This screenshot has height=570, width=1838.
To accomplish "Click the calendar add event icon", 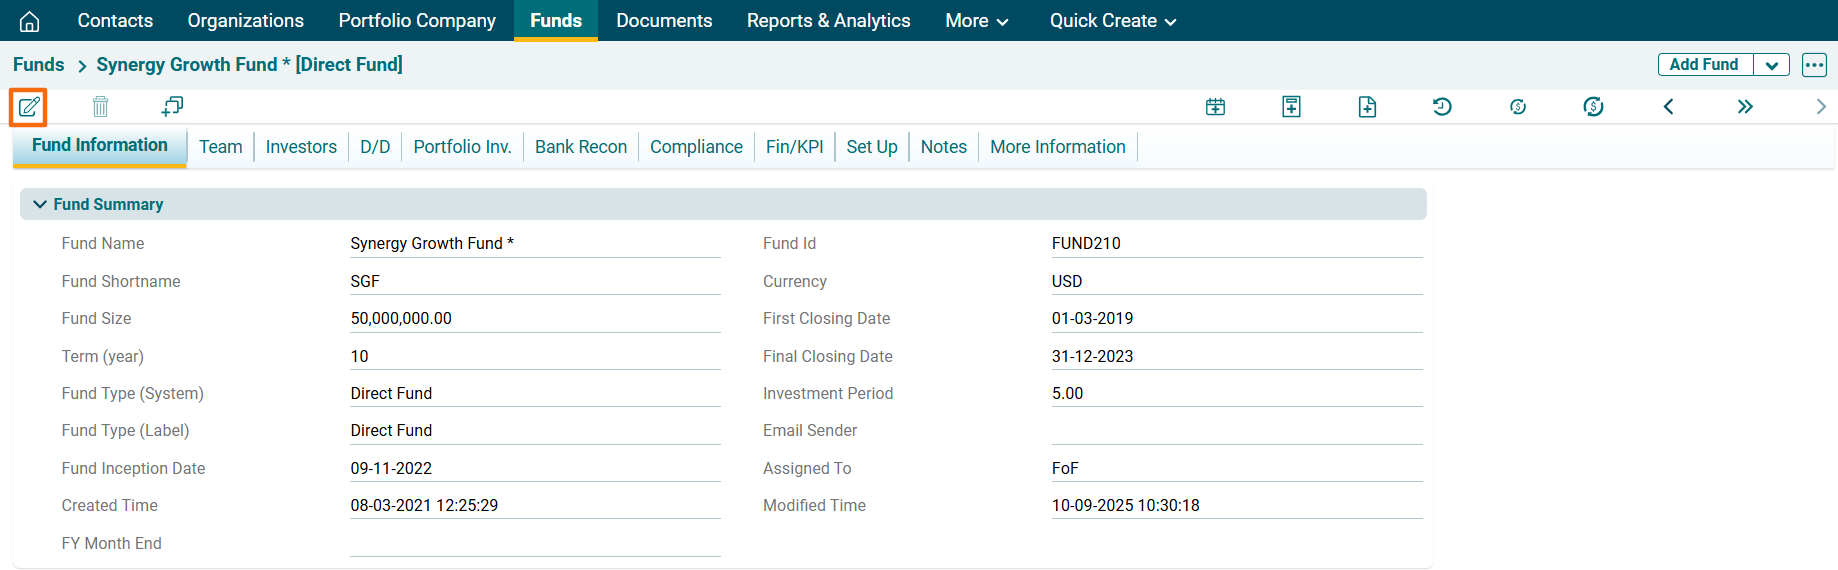I will click(1215, 107).
